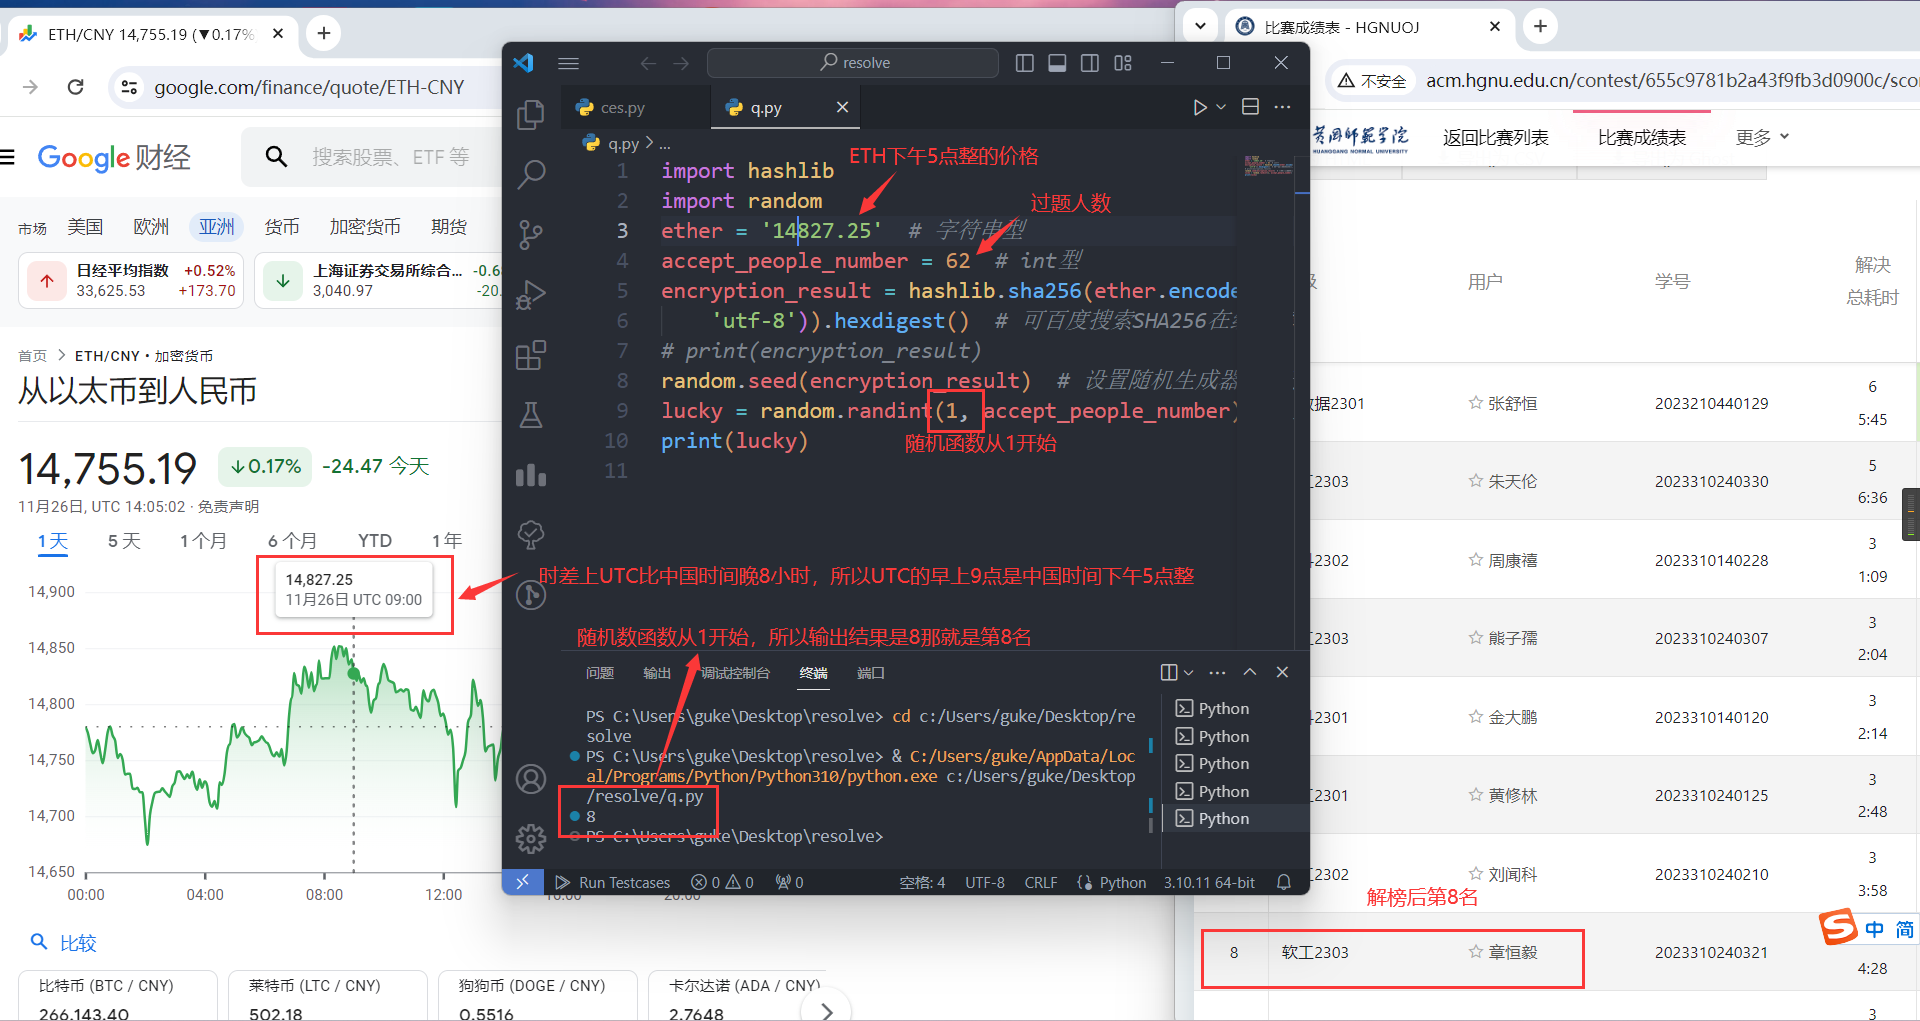
Task: Open the Testing flask view
Action: (531, 415)
